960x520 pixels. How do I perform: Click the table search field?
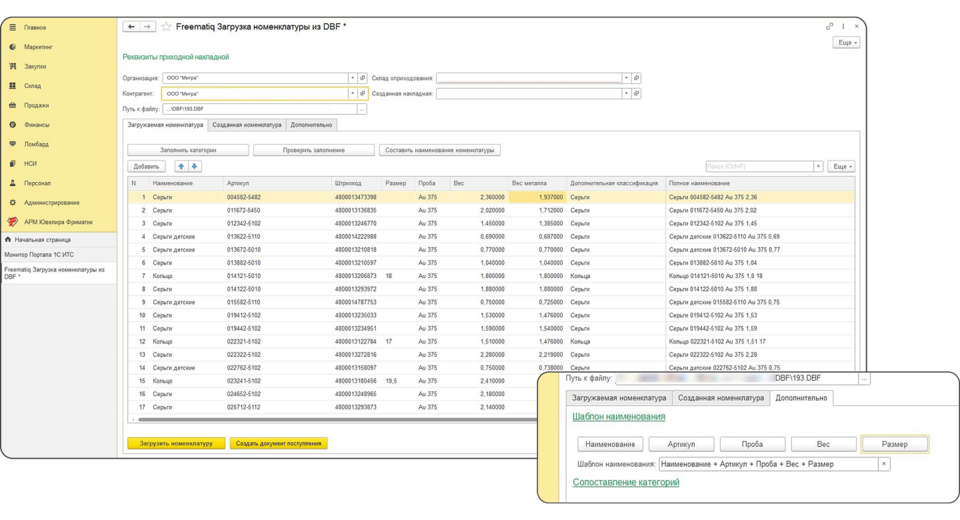tap(757, 166)
